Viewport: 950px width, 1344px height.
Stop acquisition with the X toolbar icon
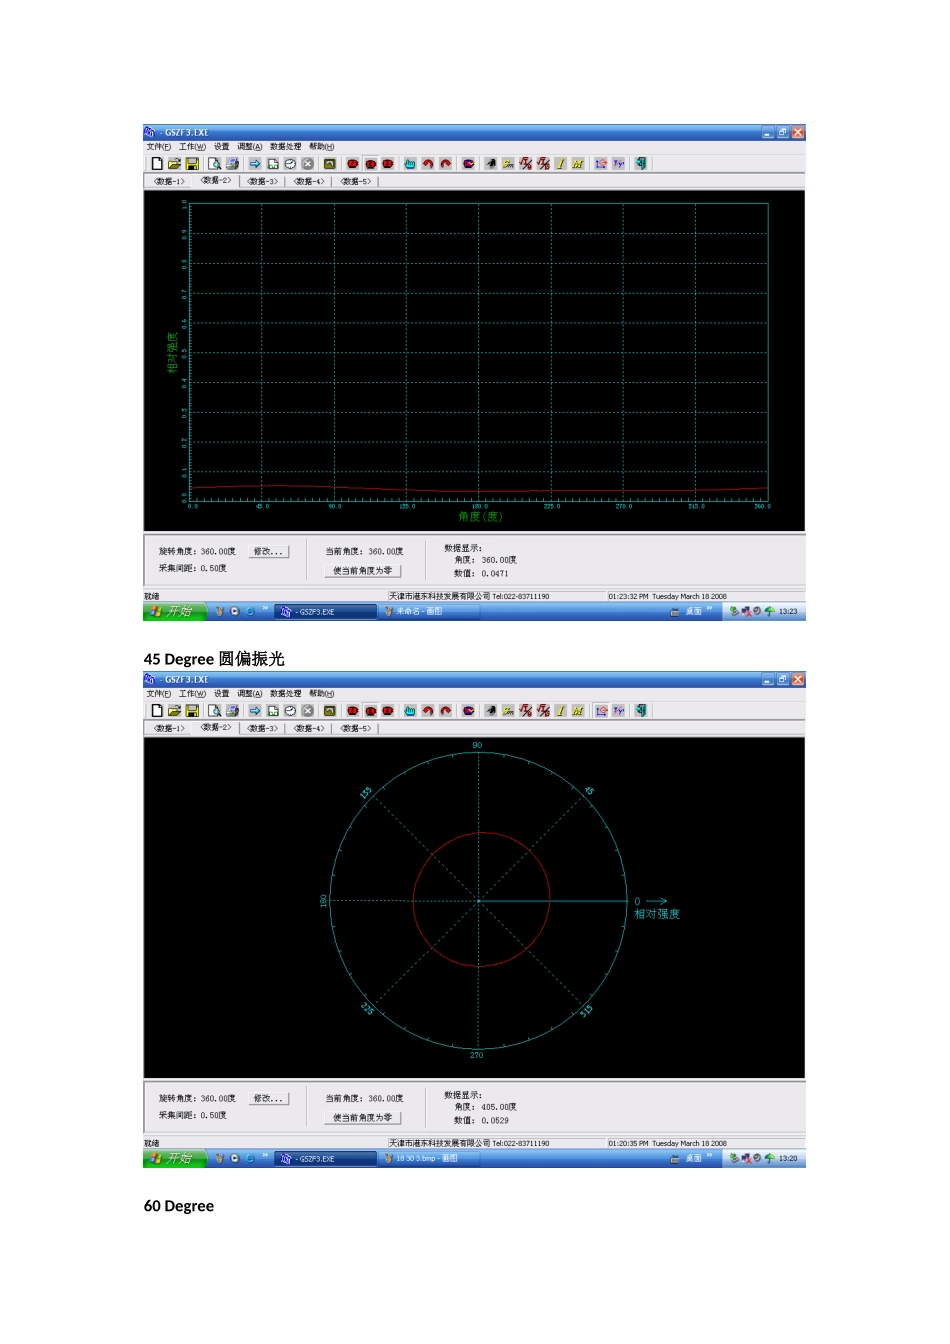click(x=307, y=163)
